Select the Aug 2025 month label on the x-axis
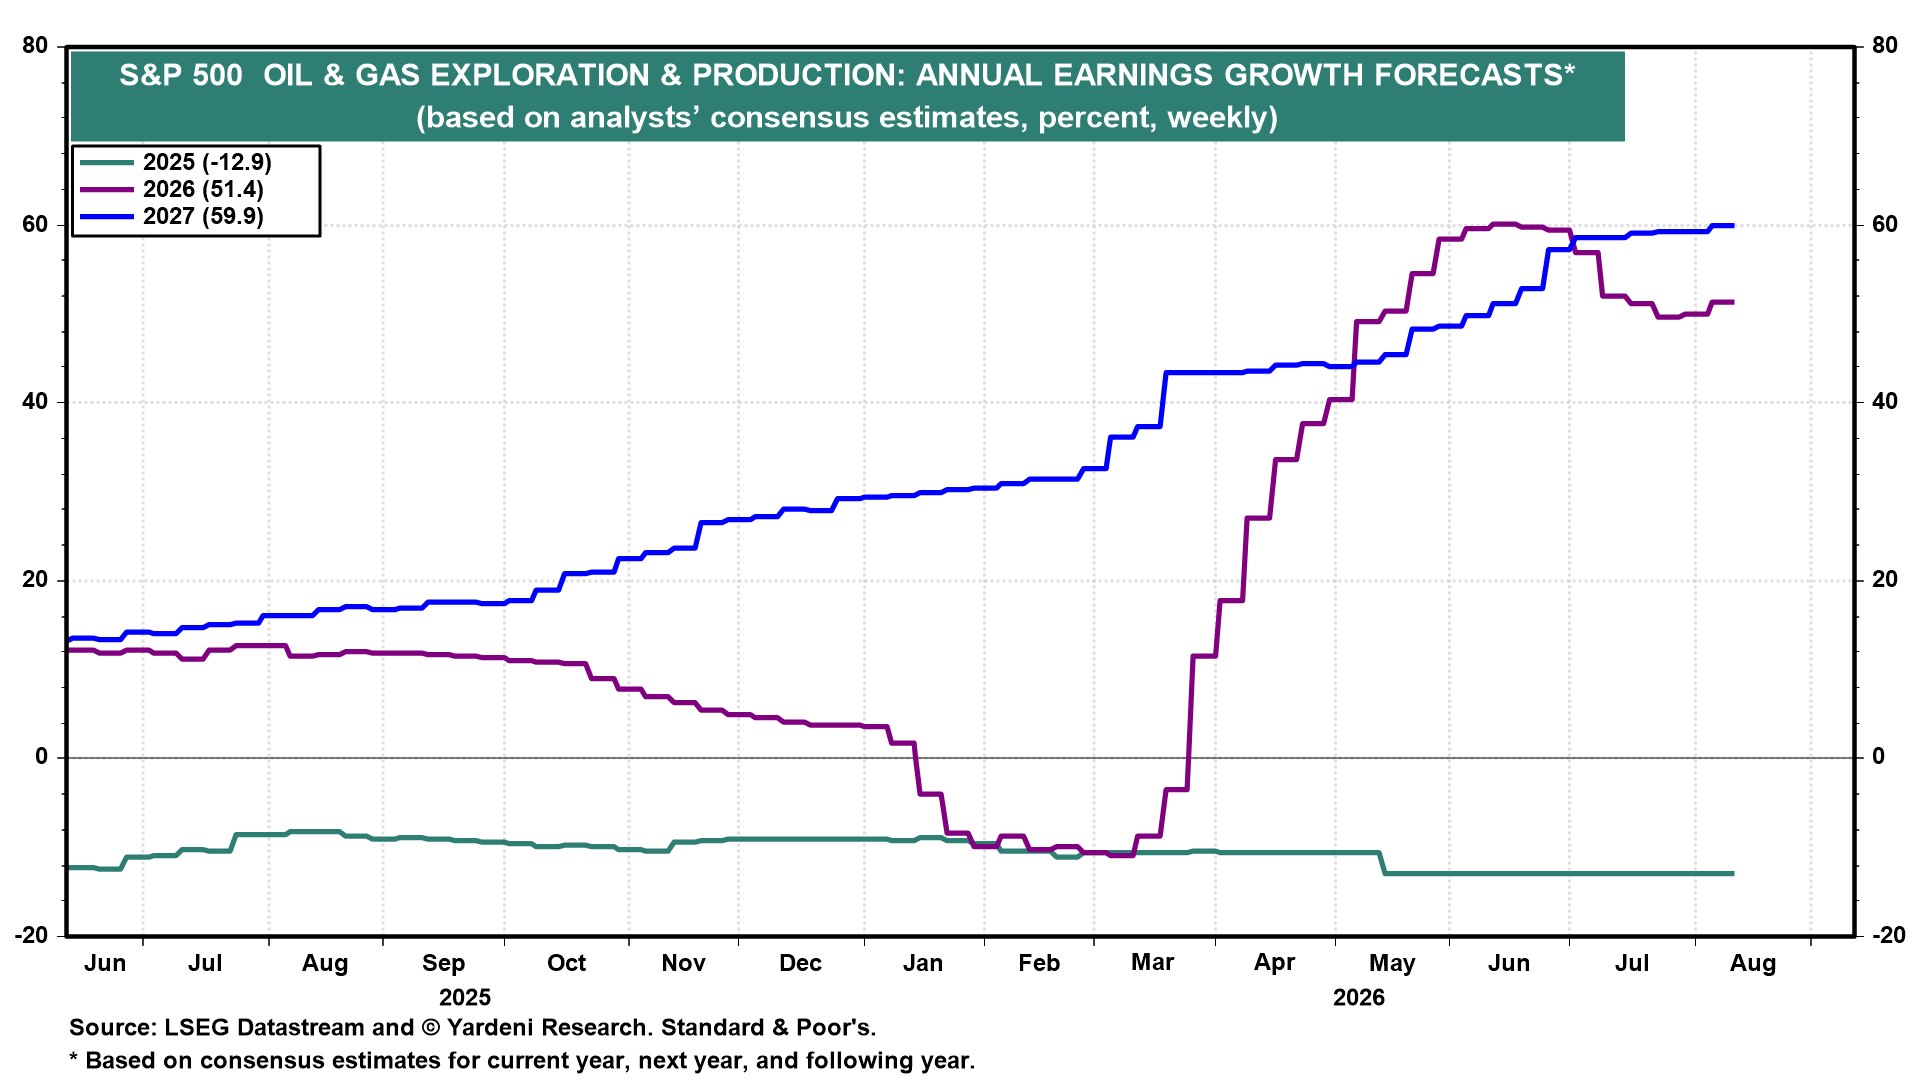The height and width of the screenshot is (1080, 1920). (325, 964)
